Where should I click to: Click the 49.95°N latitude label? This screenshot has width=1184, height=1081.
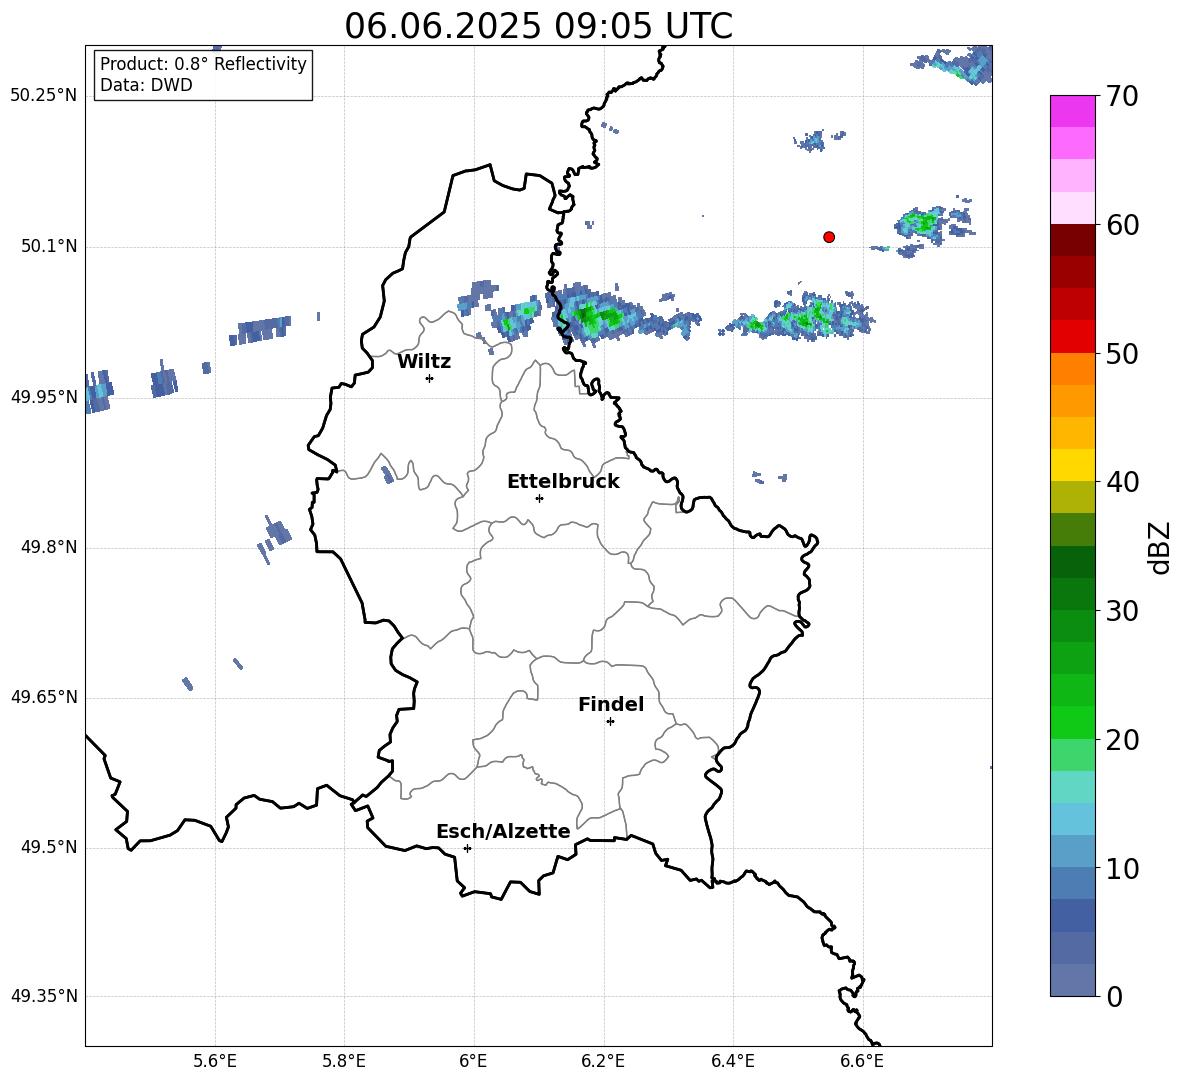click(44, 397)
